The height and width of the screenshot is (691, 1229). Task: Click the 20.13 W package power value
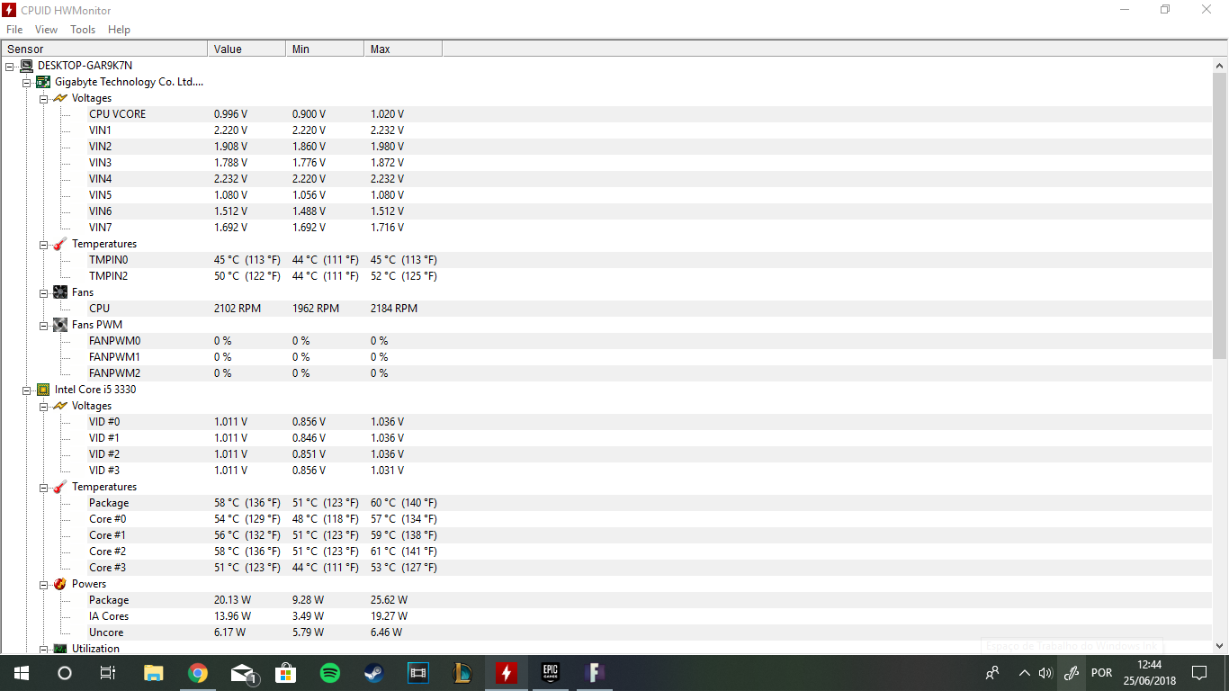pyautogui.click(x=232, y=600)
